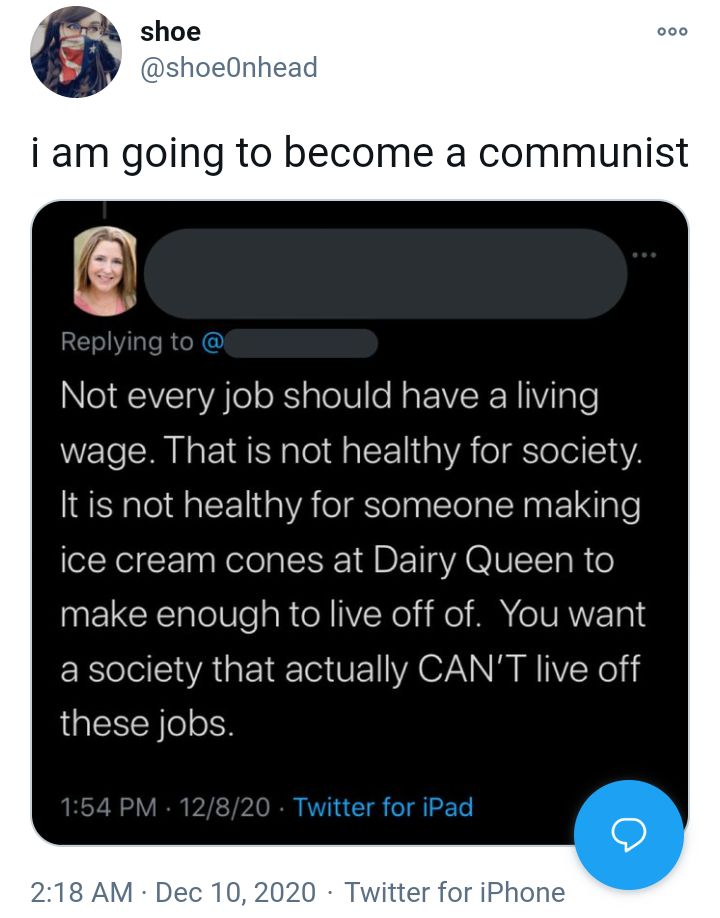Tap the blue floating reply bubble button
Viewport: 720px width, 918px height.
629,834
